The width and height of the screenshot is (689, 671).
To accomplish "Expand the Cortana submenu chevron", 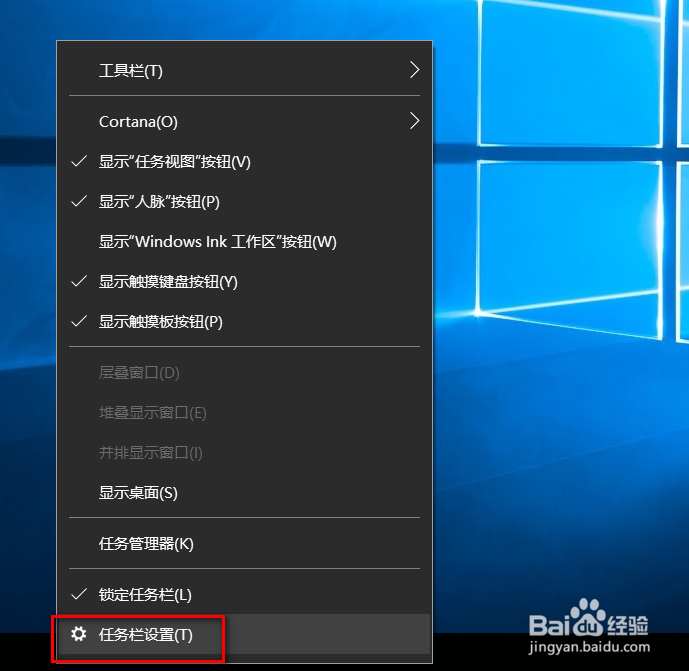I will click(x=414, y=121).
